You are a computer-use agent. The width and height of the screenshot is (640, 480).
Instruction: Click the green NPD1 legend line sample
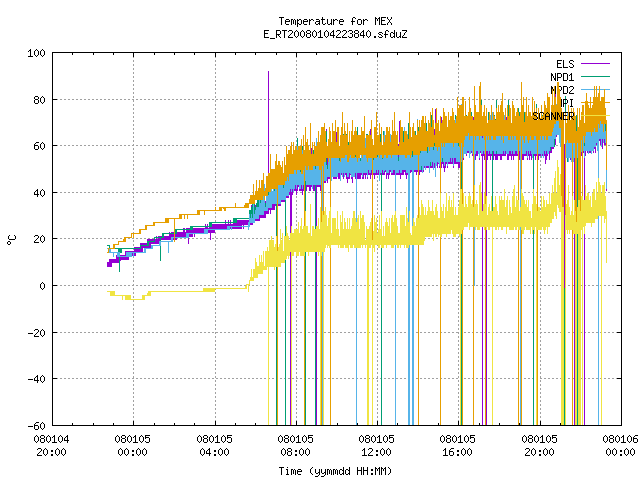click(x=595, y=76)
